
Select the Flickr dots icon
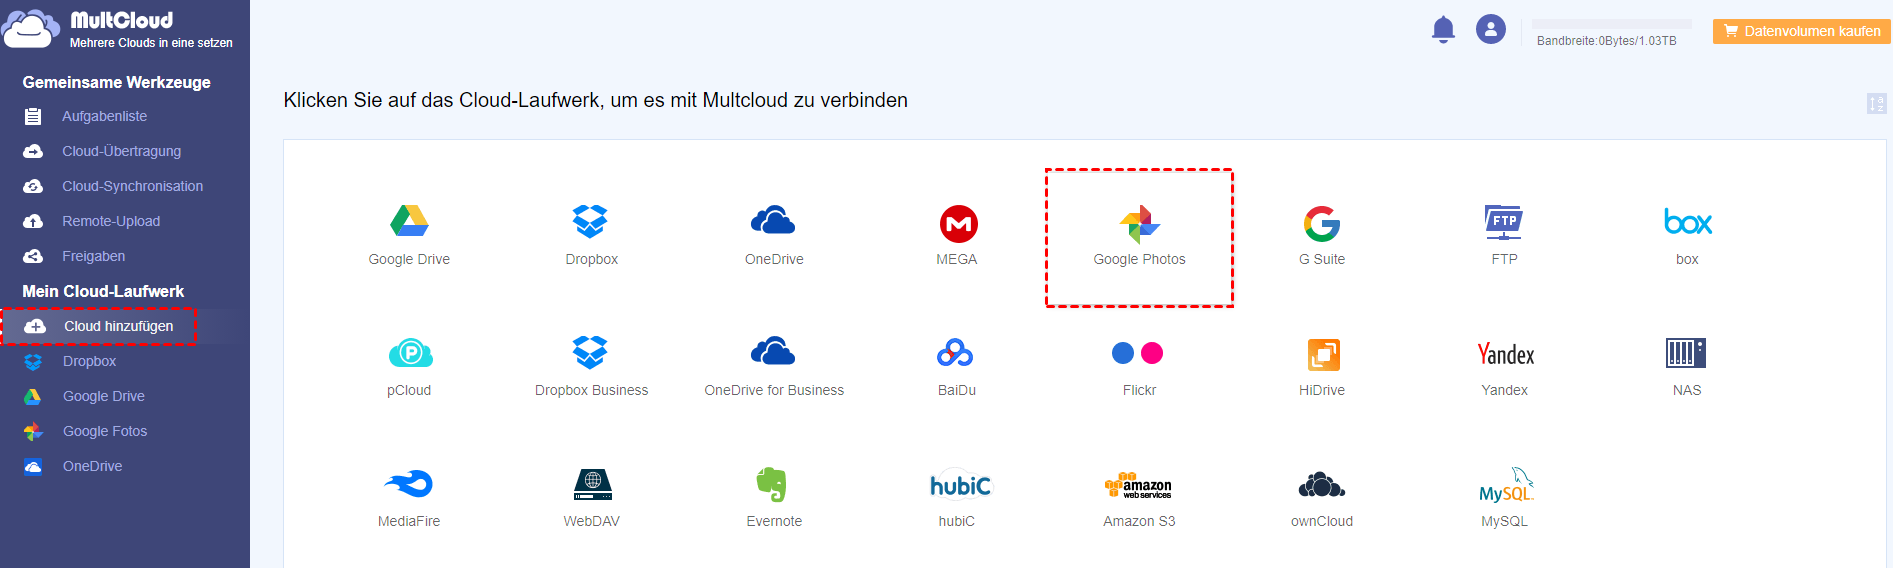pyautogui.click(x=1138, y=353)
